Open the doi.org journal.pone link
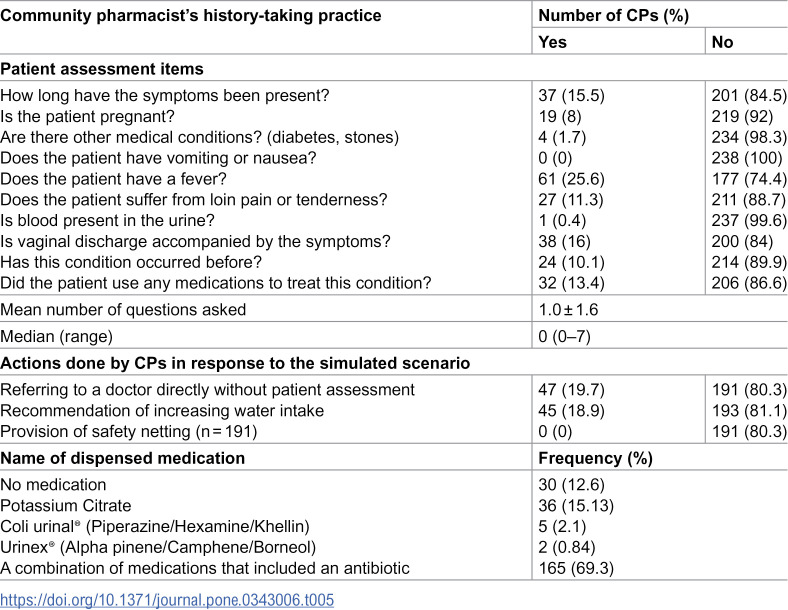Screen dimensions: 788x610 point(167,600)
